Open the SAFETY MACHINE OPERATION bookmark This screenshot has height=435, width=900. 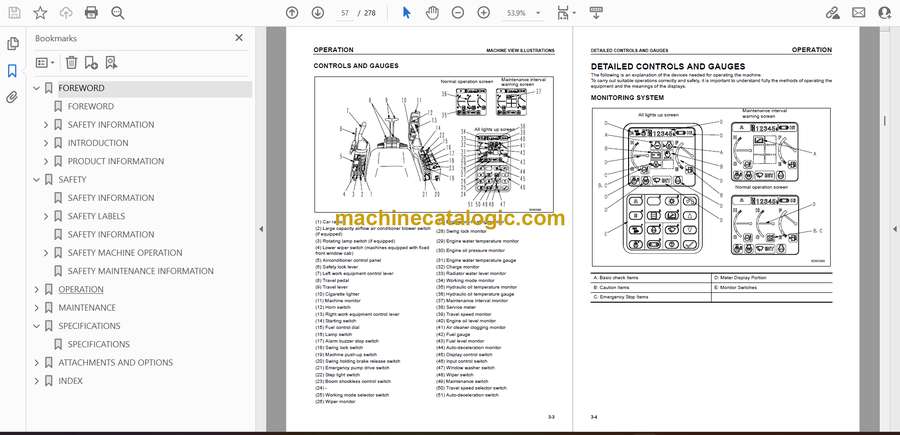click(125, 253)
